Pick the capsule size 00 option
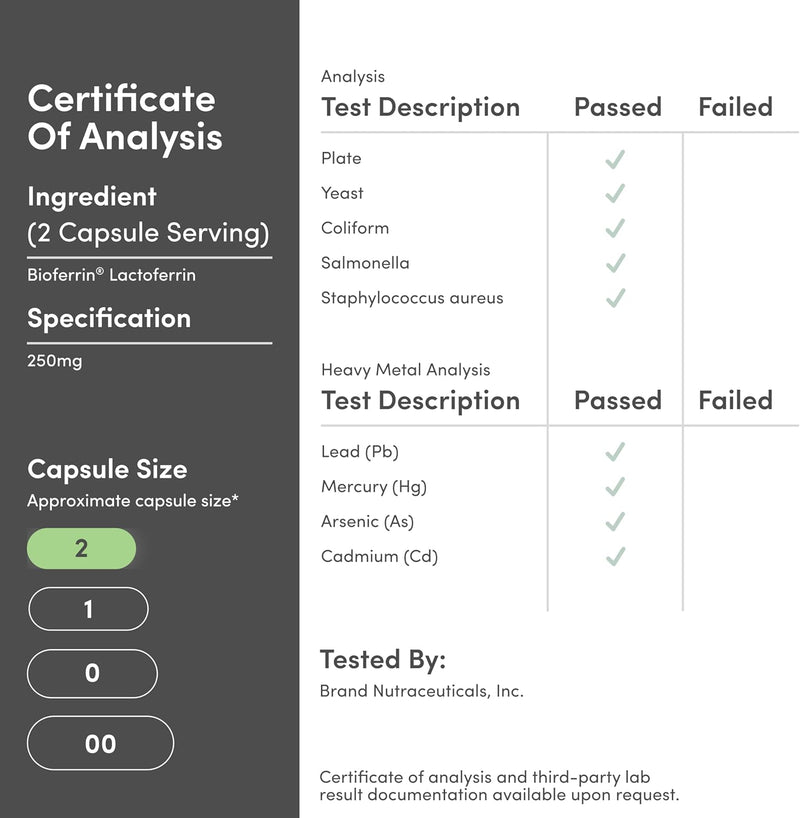The image size is (800, 818). click(x=100, y=744)
